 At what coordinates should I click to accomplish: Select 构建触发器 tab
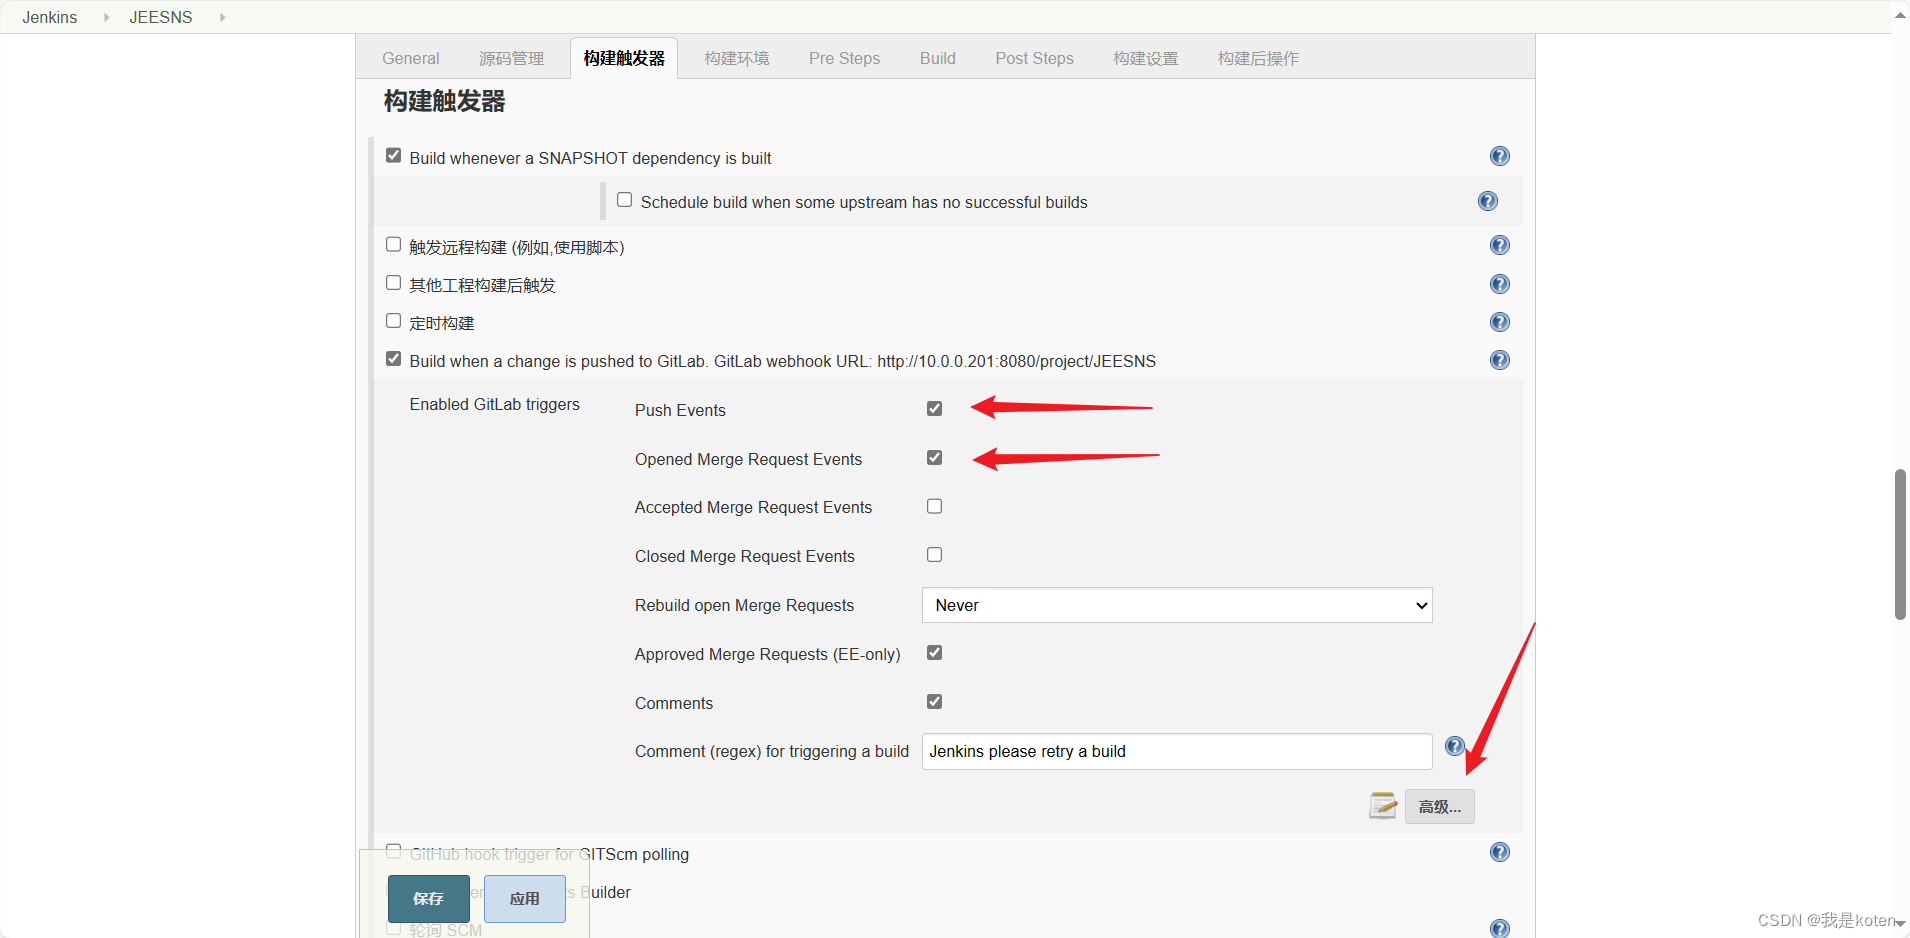click(624, 58)
